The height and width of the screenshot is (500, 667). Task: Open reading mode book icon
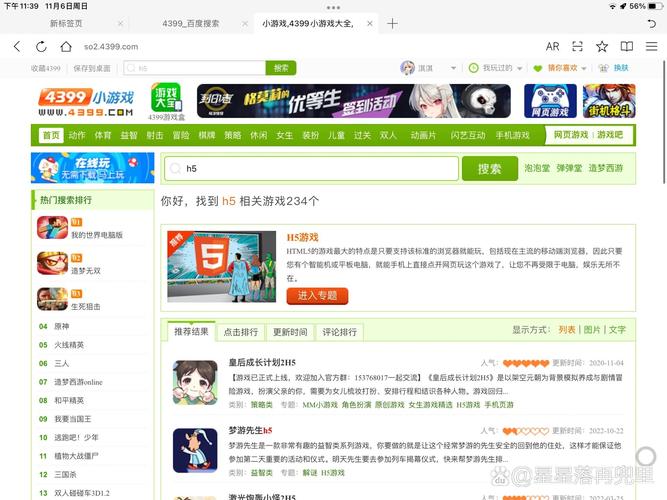coord(627,46)
